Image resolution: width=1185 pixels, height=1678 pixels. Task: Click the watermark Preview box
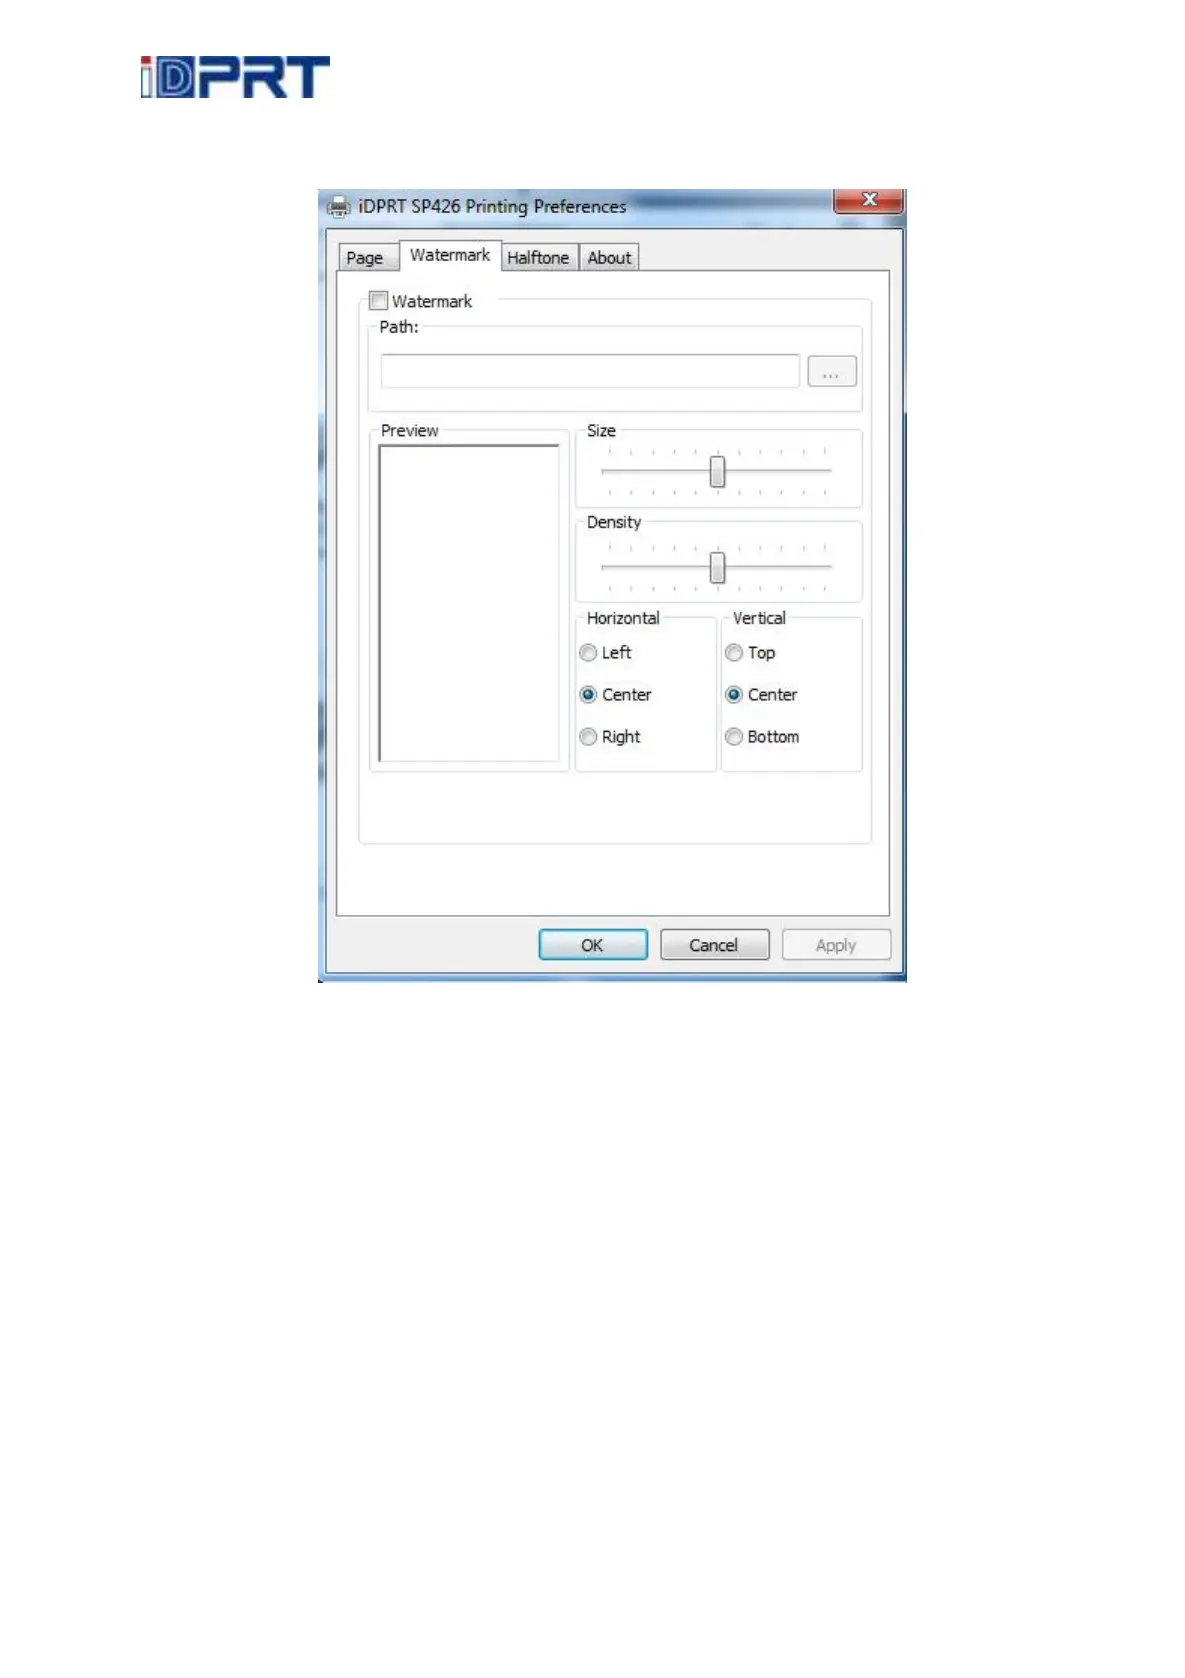[469, 603]
